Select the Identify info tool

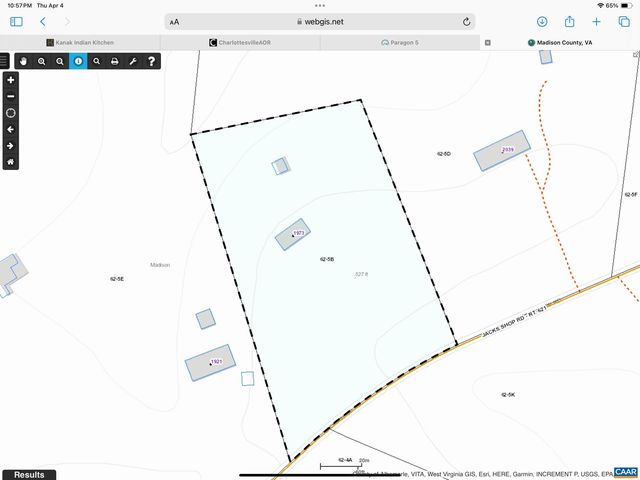click(x=78, y=61)
